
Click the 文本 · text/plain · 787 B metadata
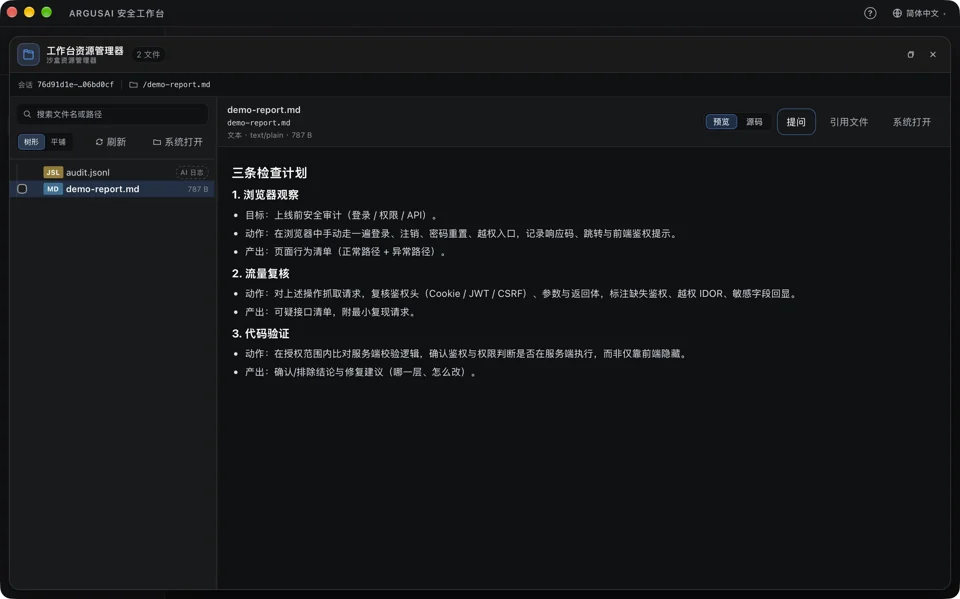[x=269, y=135]
